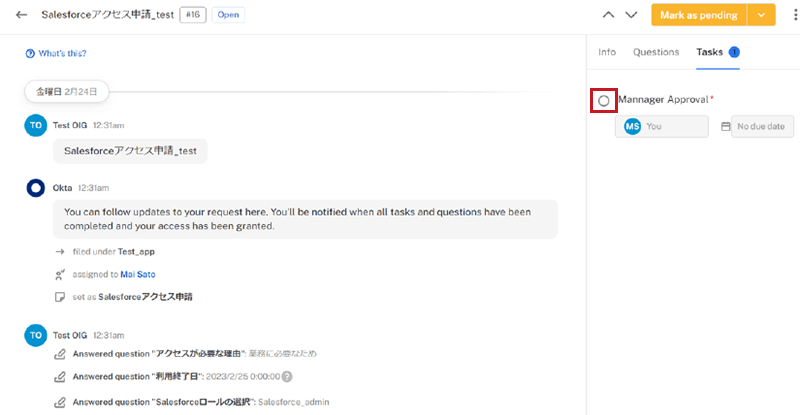Click the Salesforceアクセス申請_test message bubble
The width and height of the screenshot is (800, 415).
[x=130, y=151]
